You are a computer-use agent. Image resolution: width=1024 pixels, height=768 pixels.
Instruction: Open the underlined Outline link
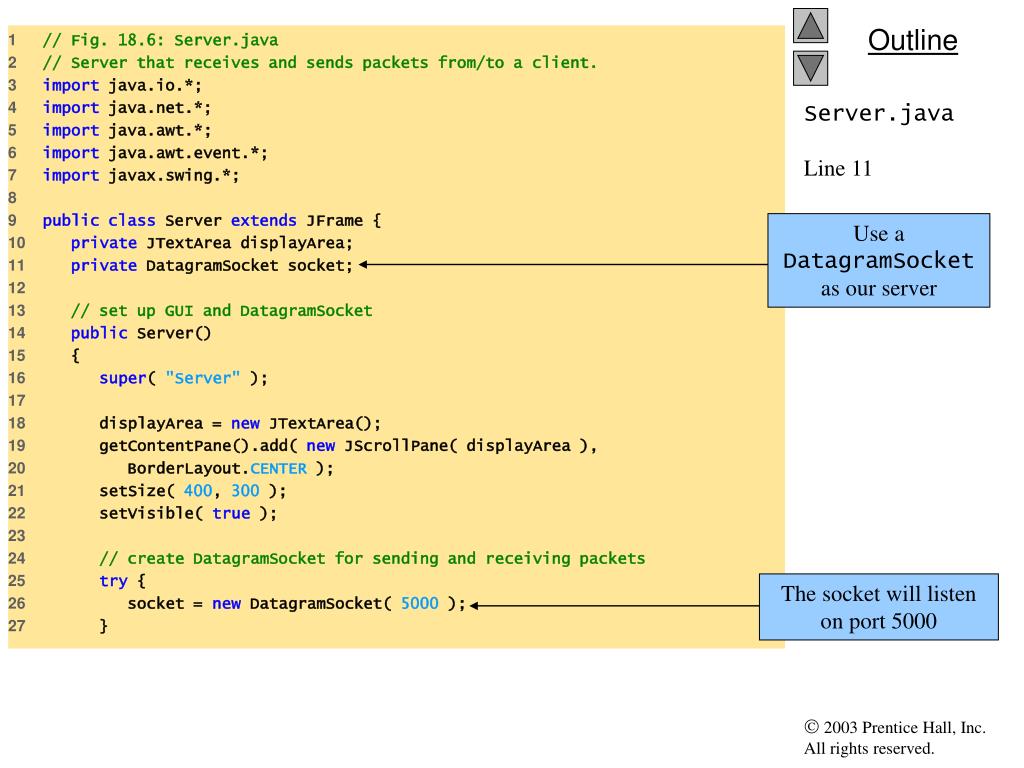[912, 41]
